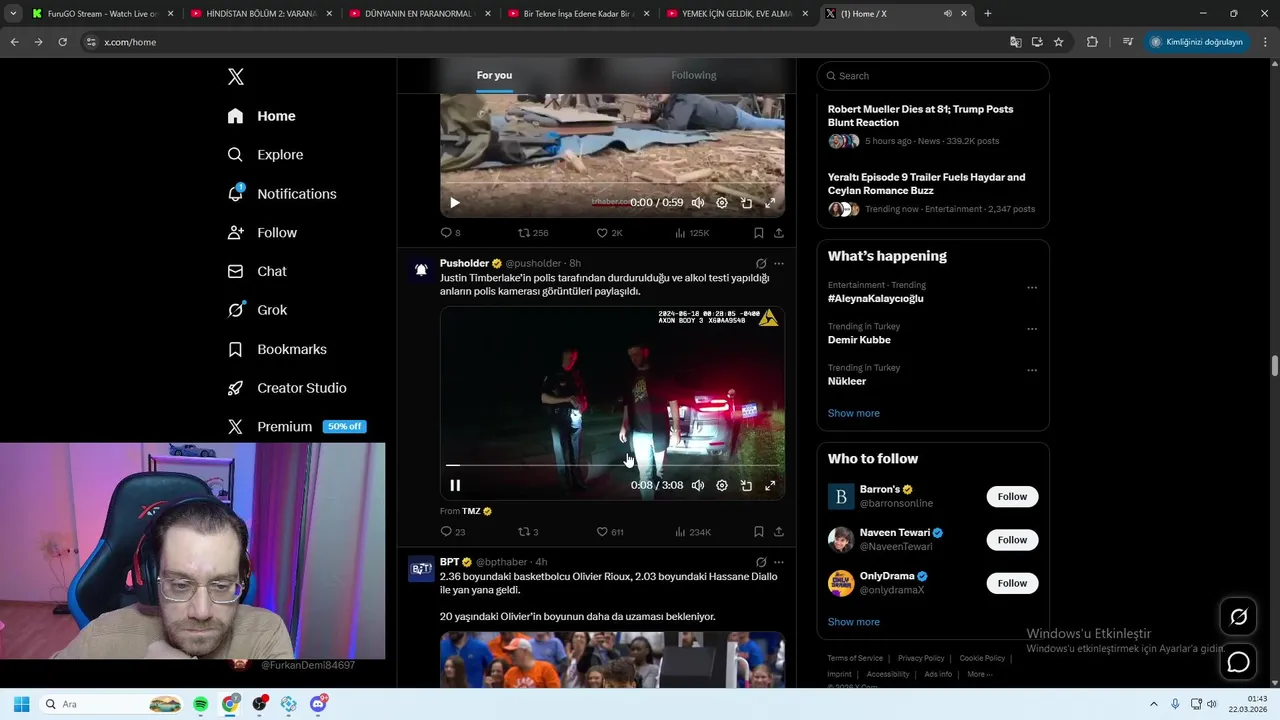Show more in What's happening

(x=853, y=413)
